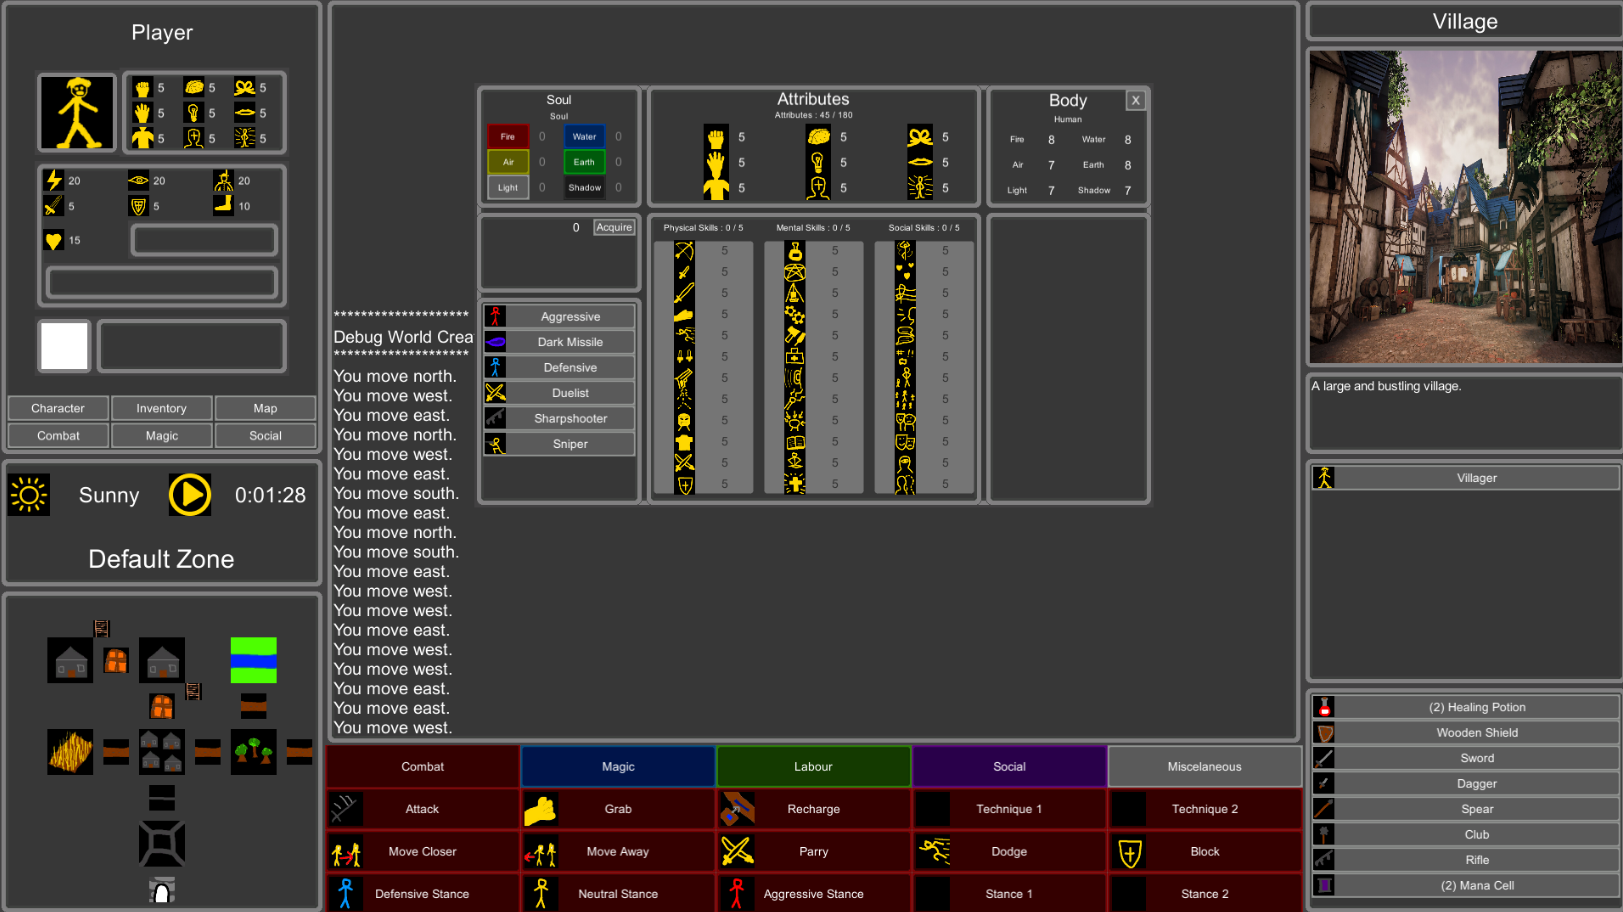This screenshot has height=912, width=1623.
Task: Open the Inventory panel button
Action: [x=161, y=408]
